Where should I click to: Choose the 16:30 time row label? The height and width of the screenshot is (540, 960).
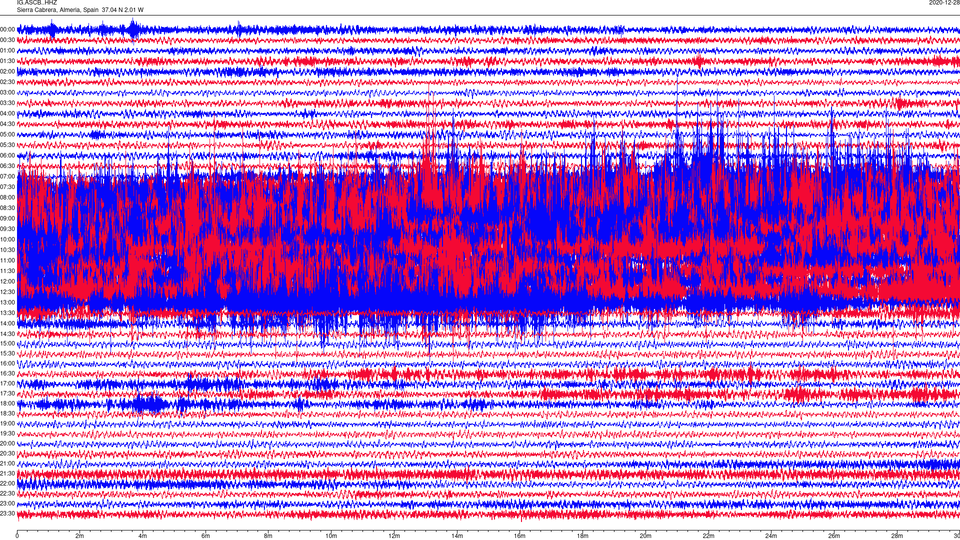coord(8,373)
